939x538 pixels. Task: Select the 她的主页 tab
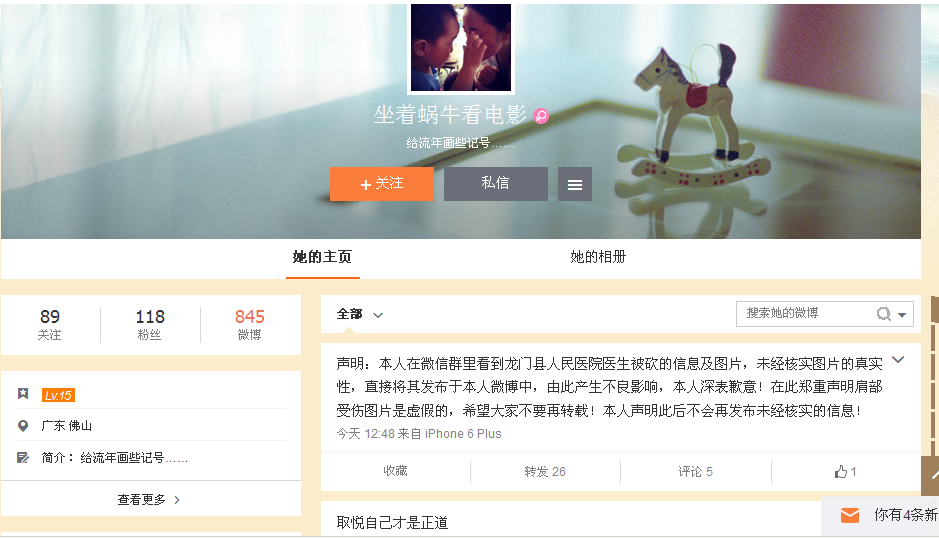click(322, 257)
